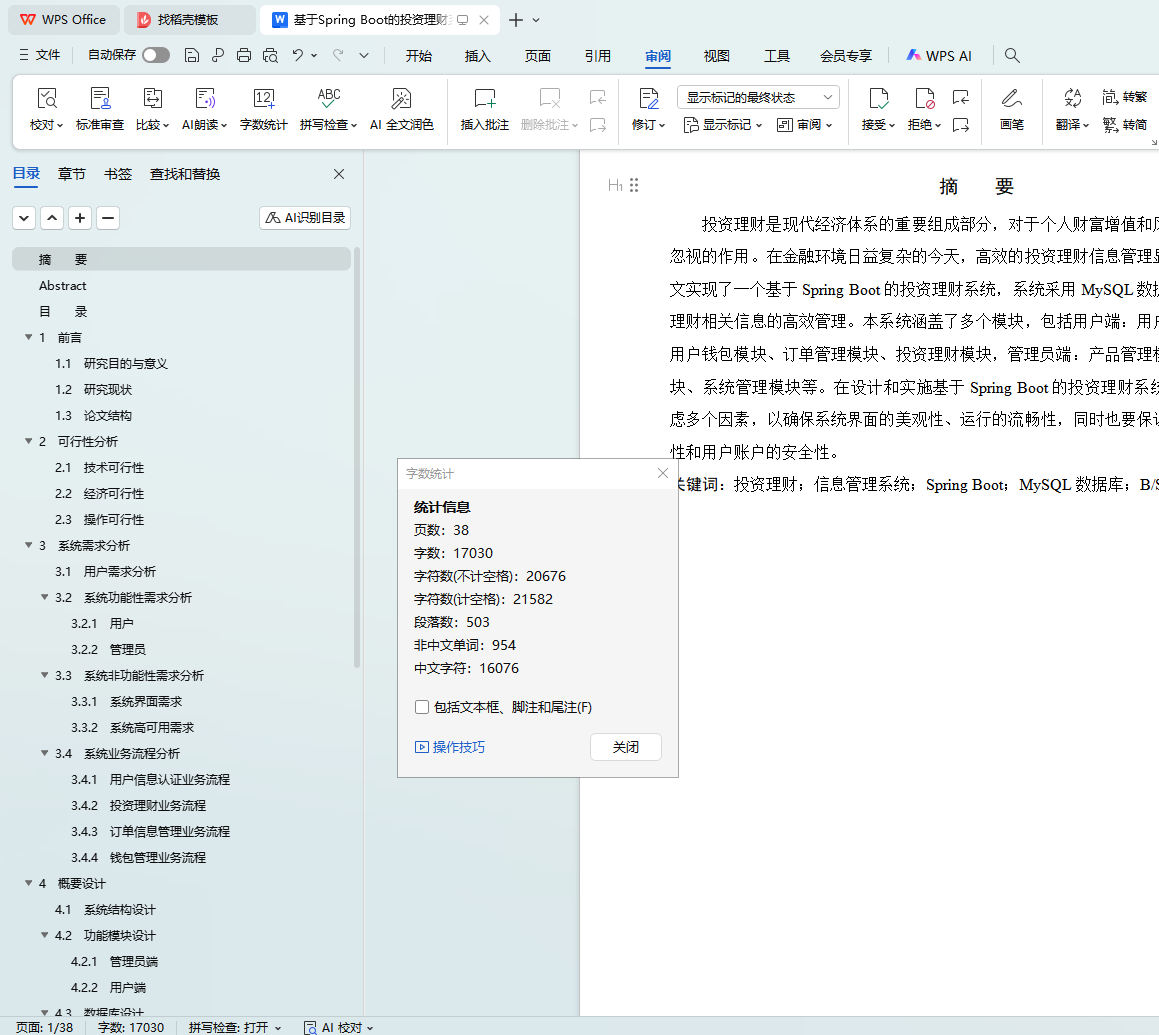Collapse the 1 前言 outline section

point(29,337)
